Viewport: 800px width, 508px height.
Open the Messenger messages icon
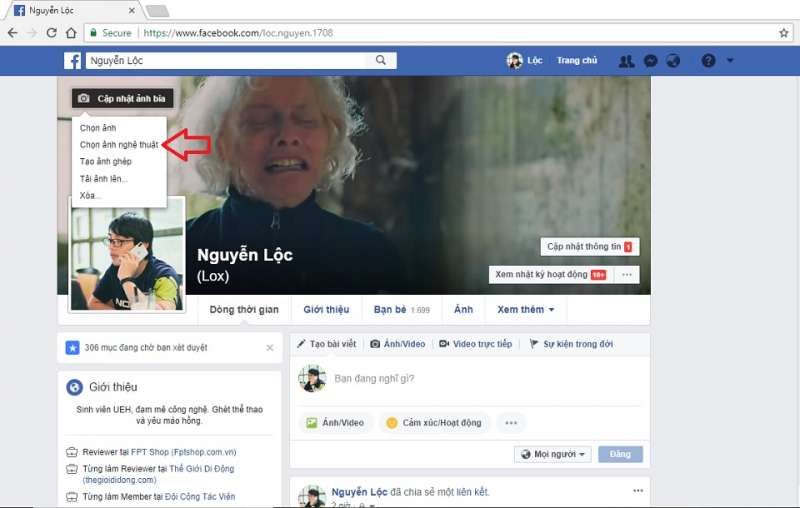tap(650, 61)
